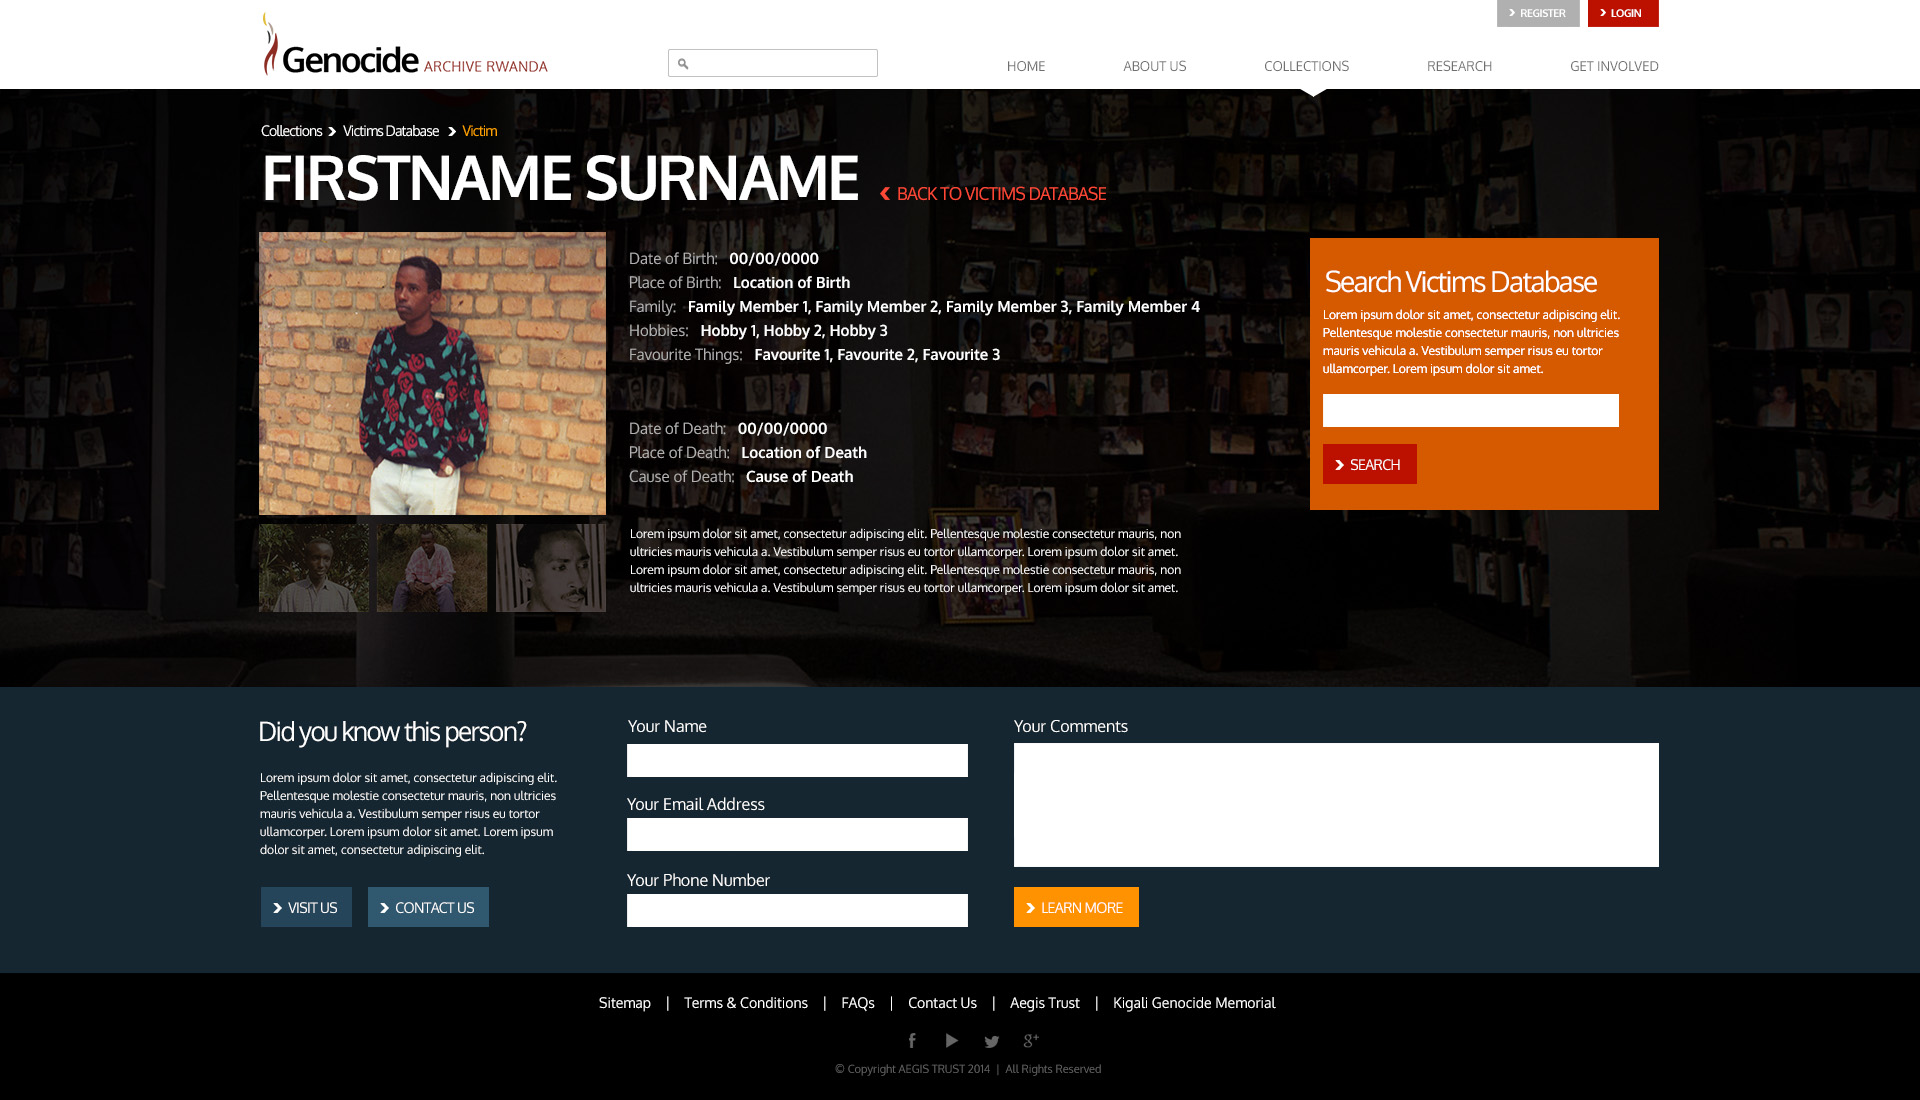Screen dimensions: 1920x1100
Task: Click the magnifier icon in header search
Action: [x=683, y=64]
